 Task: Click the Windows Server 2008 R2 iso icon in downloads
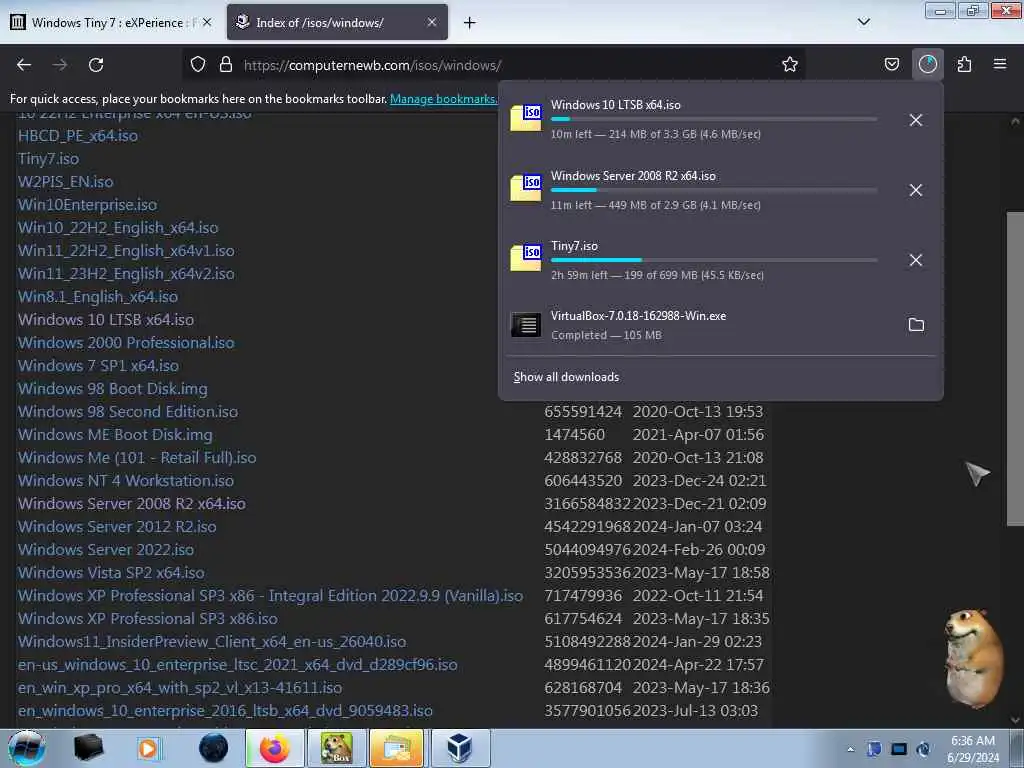[x=526, y=188]
